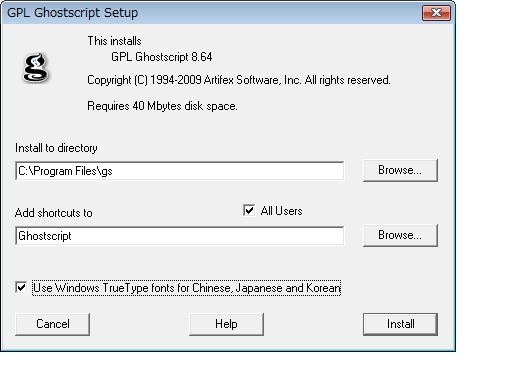This screenshot has height=384, width=512.
Task: Click 'Requires 40 Mbytes disk space' text
Action: [x=162, y=106]
